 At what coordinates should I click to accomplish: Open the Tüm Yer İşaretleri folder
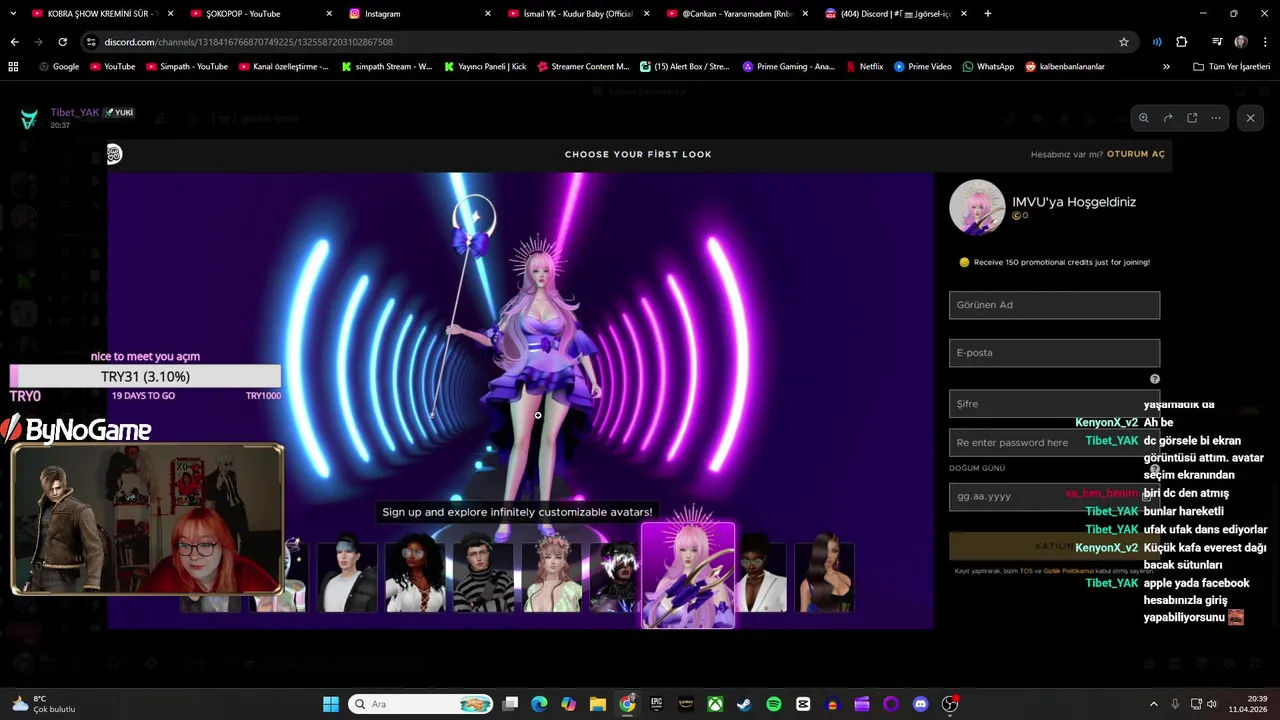1232,66
